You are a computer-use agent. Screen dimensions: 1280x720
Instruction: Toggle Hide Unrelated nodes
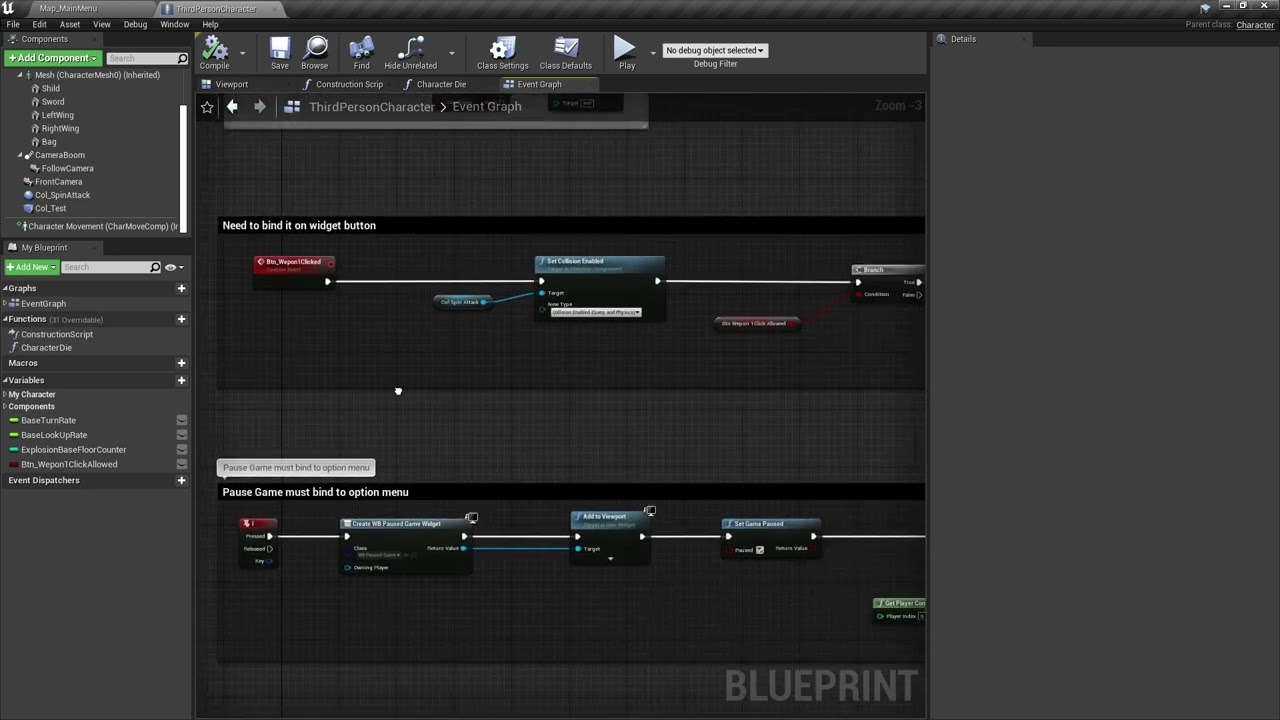410,53
